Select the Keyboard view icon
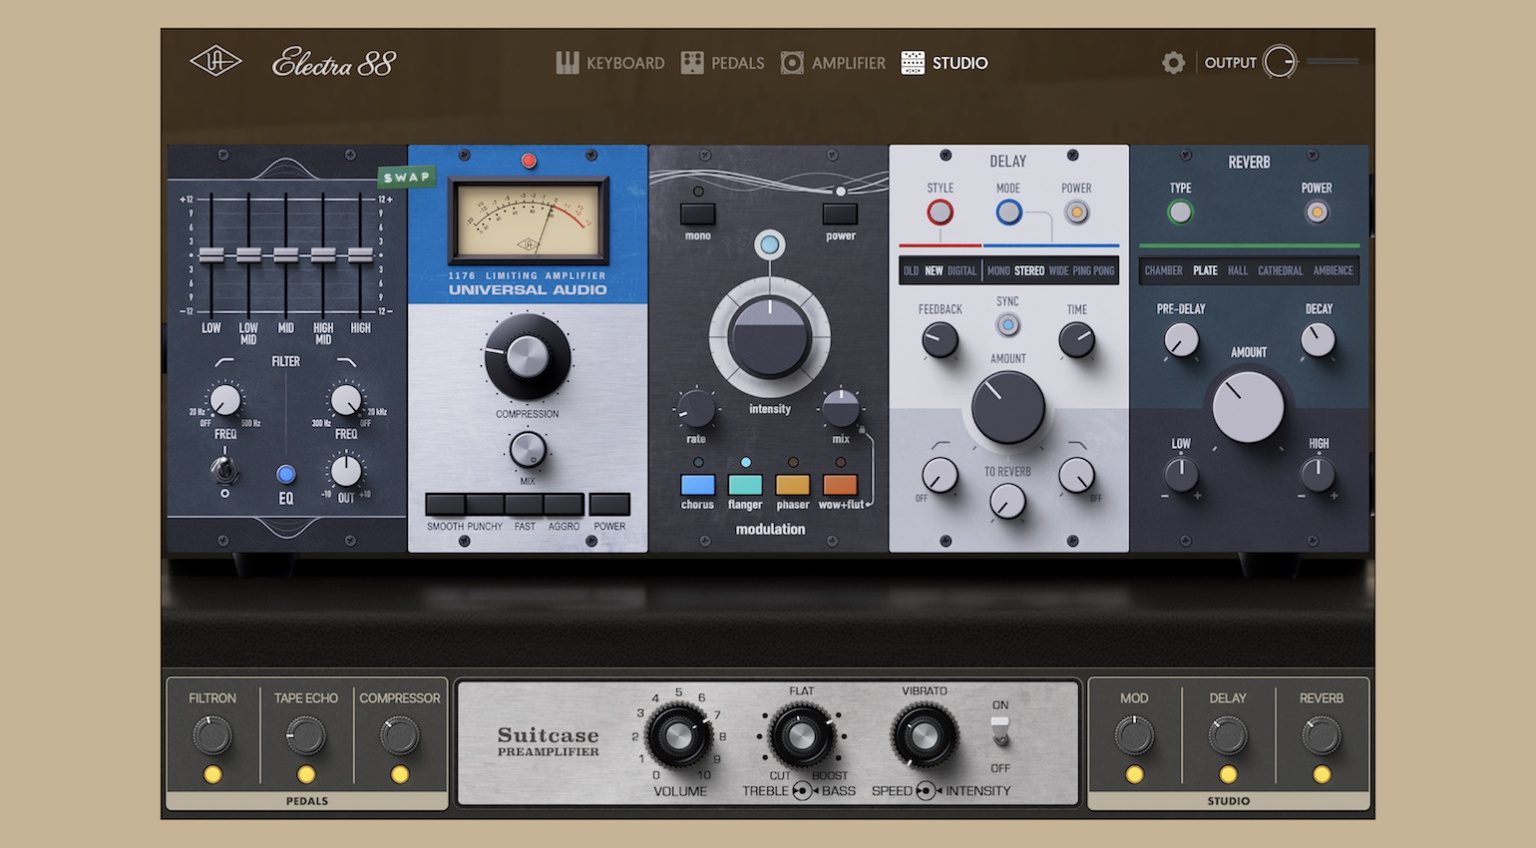1536x848 pixels. (x=566, y=62)
